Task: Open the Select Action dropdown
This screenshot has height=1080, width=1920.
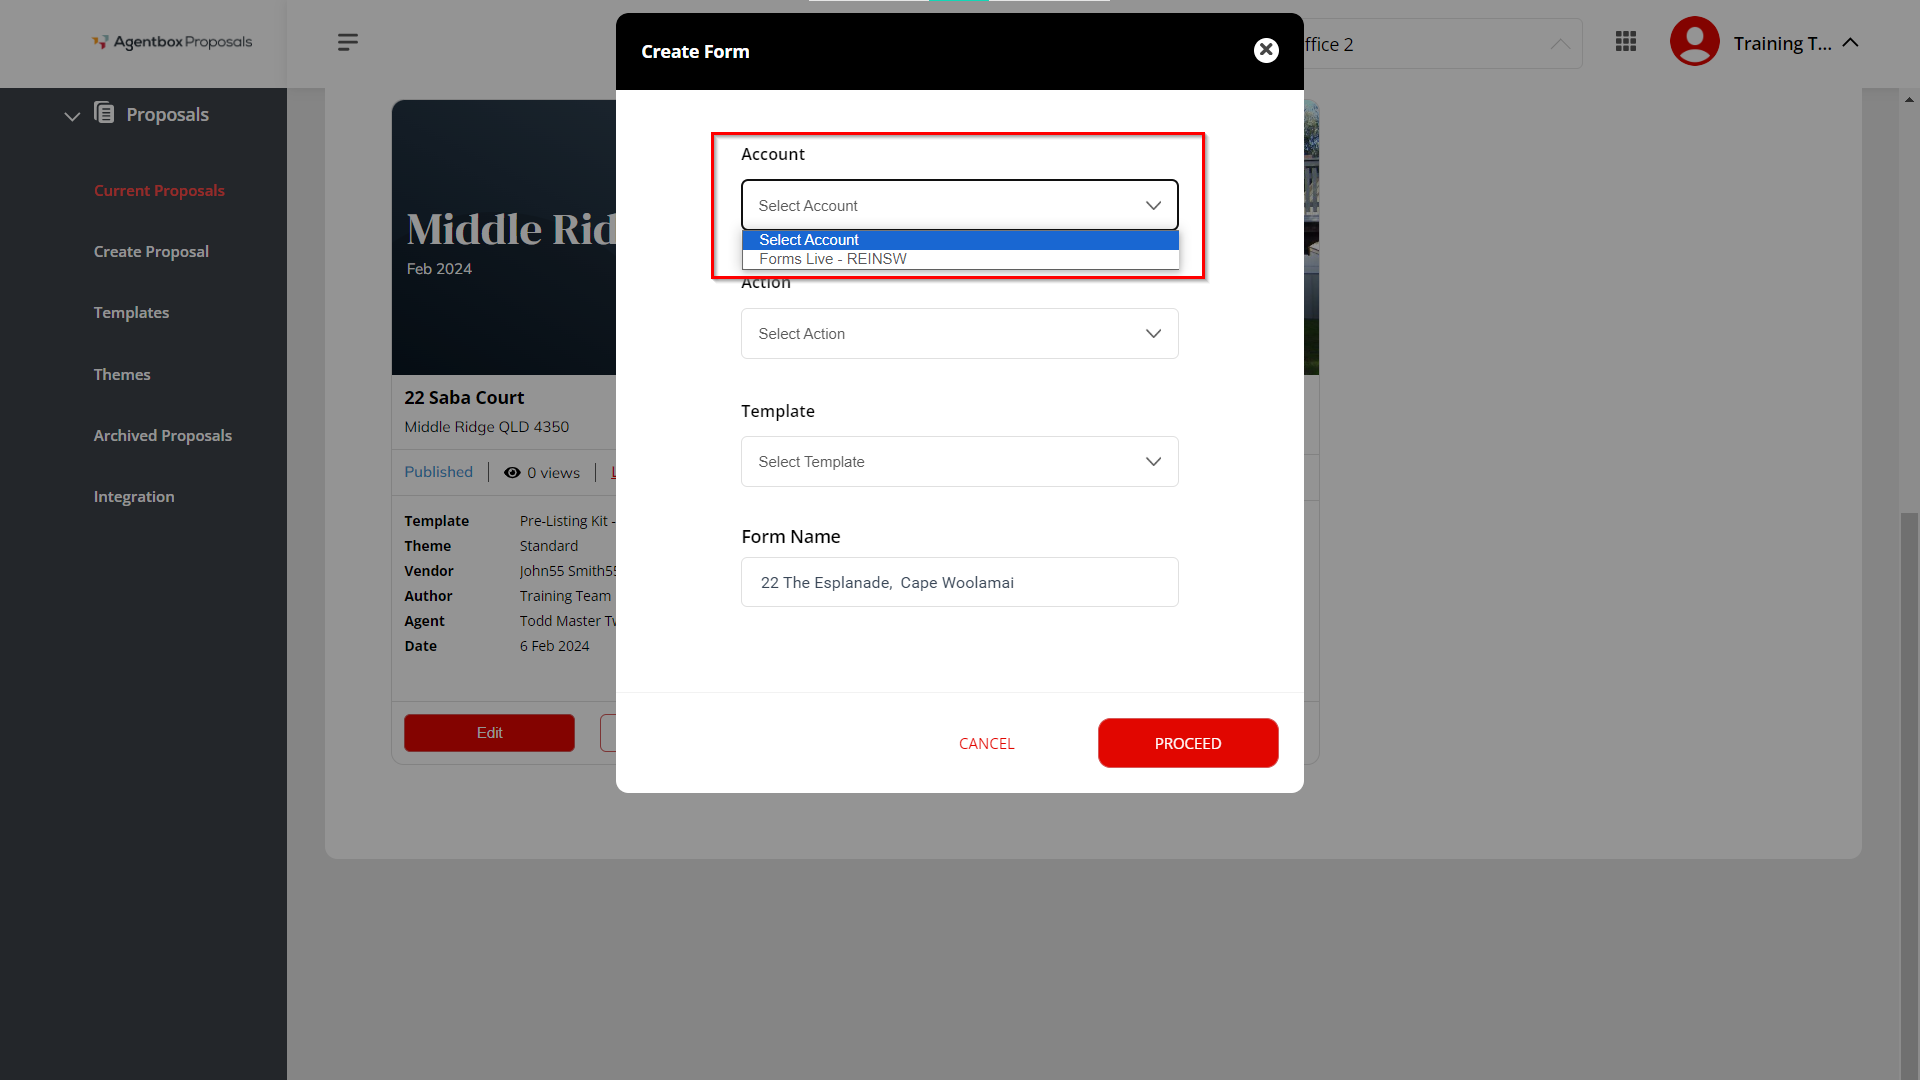Action: [x=959, y=333]
